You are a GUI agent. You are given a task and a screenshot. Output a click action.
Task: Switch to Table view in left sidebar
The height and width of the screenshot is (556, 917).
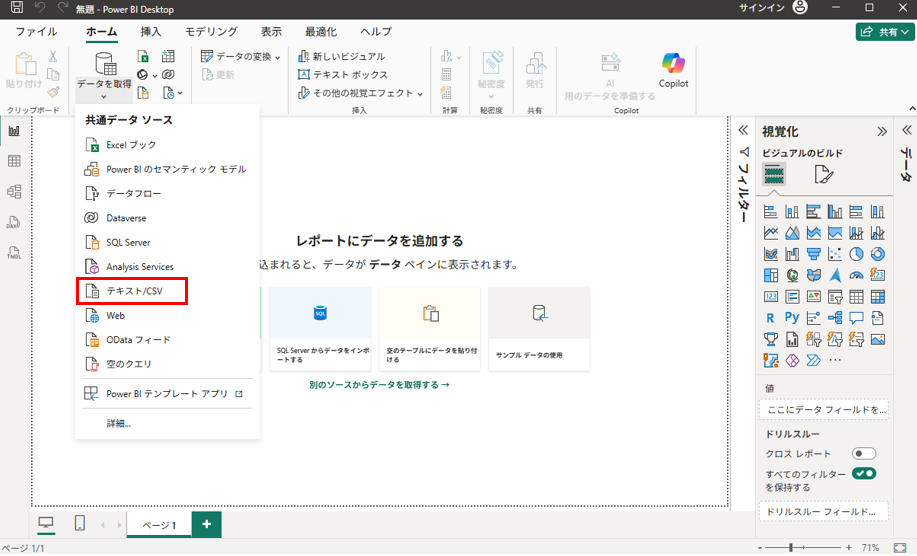pyautogui.click(x=14, y=161)
